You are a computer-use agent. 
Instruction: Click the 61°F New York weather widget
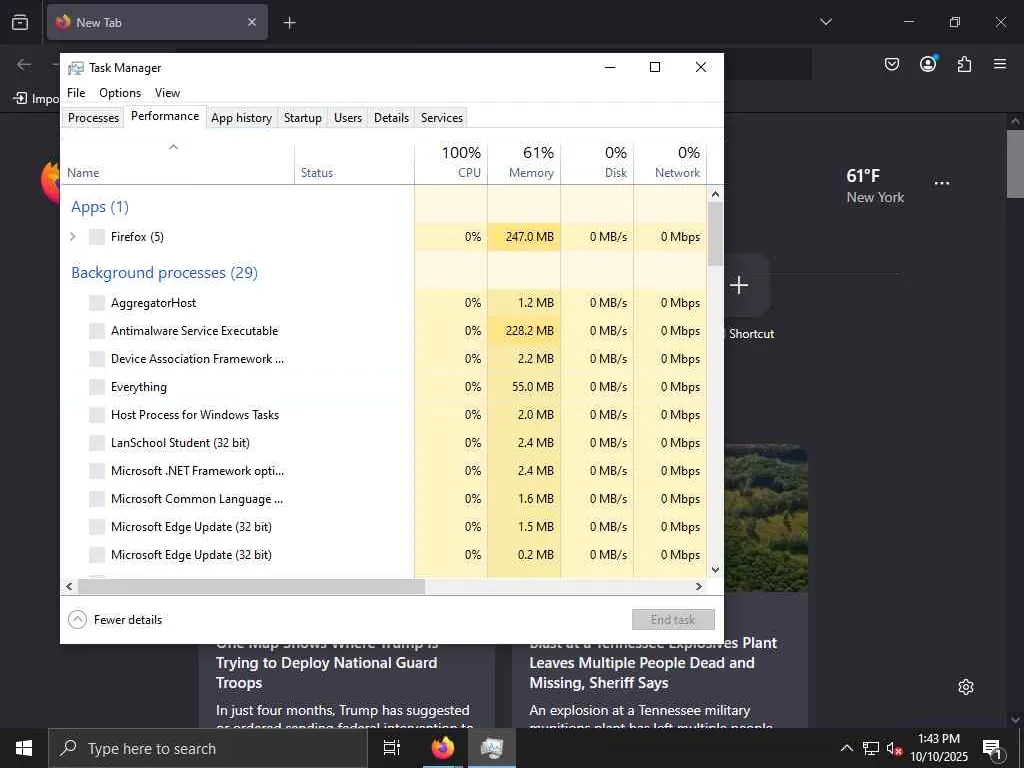click(875, 185)
